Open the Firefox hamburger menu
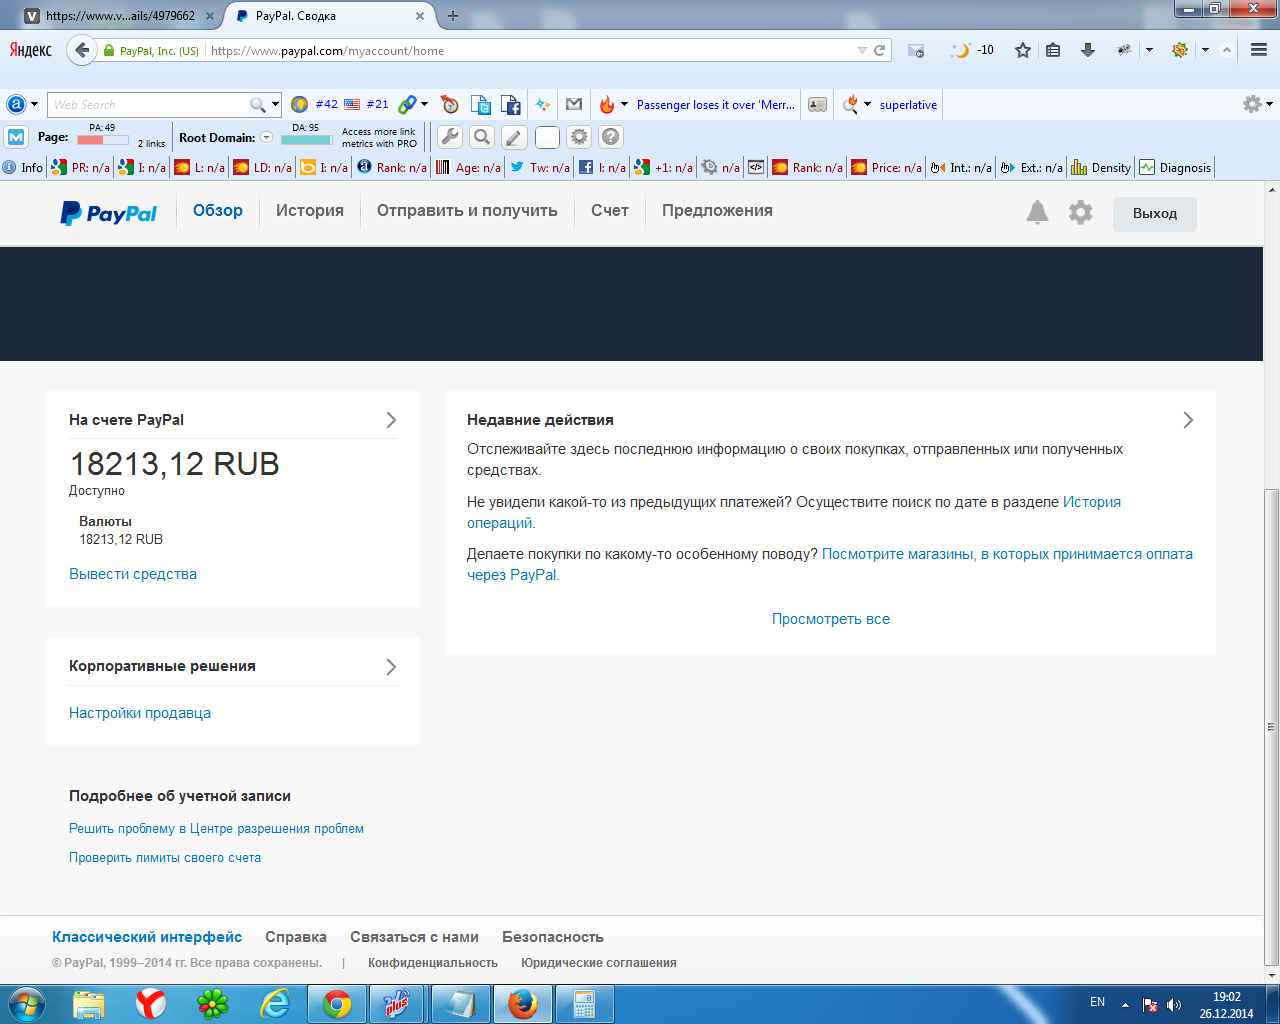 (x=1259, y=50)
